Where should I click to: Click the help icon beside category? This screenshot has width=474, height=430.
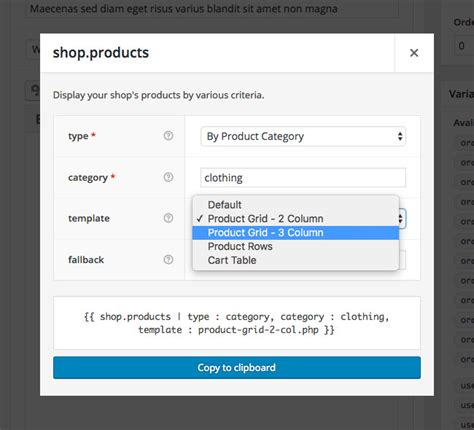click(x=168, y=177)
